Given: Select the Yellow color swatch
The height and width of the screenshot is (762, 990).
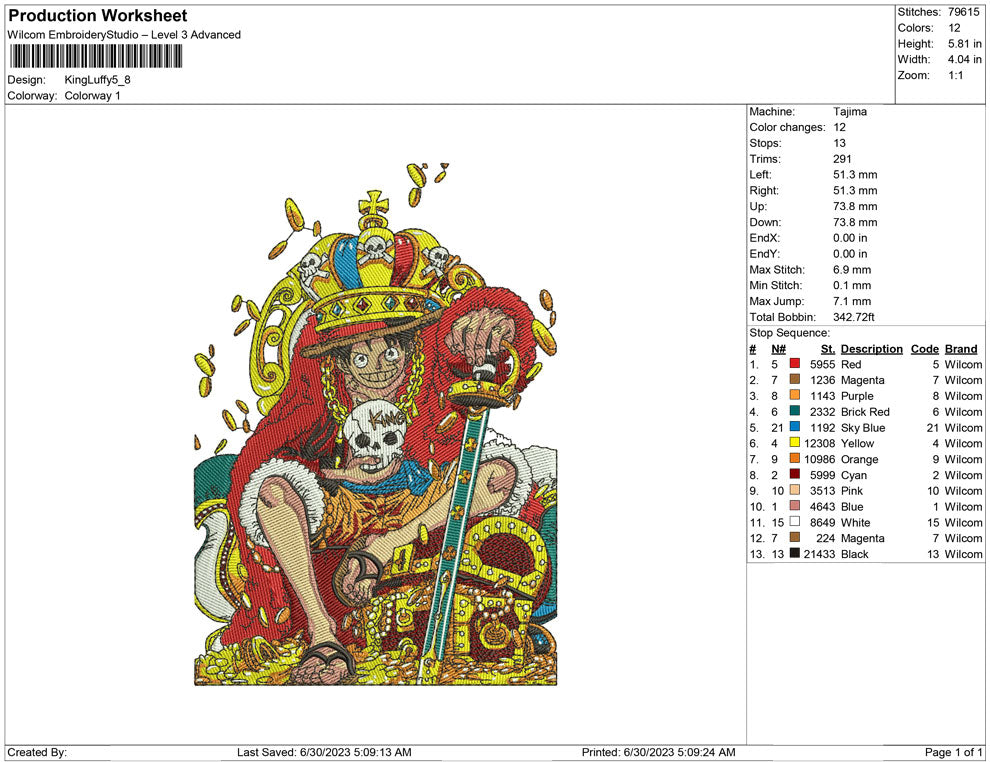Looking at the screenshot, I should [795, 443].
